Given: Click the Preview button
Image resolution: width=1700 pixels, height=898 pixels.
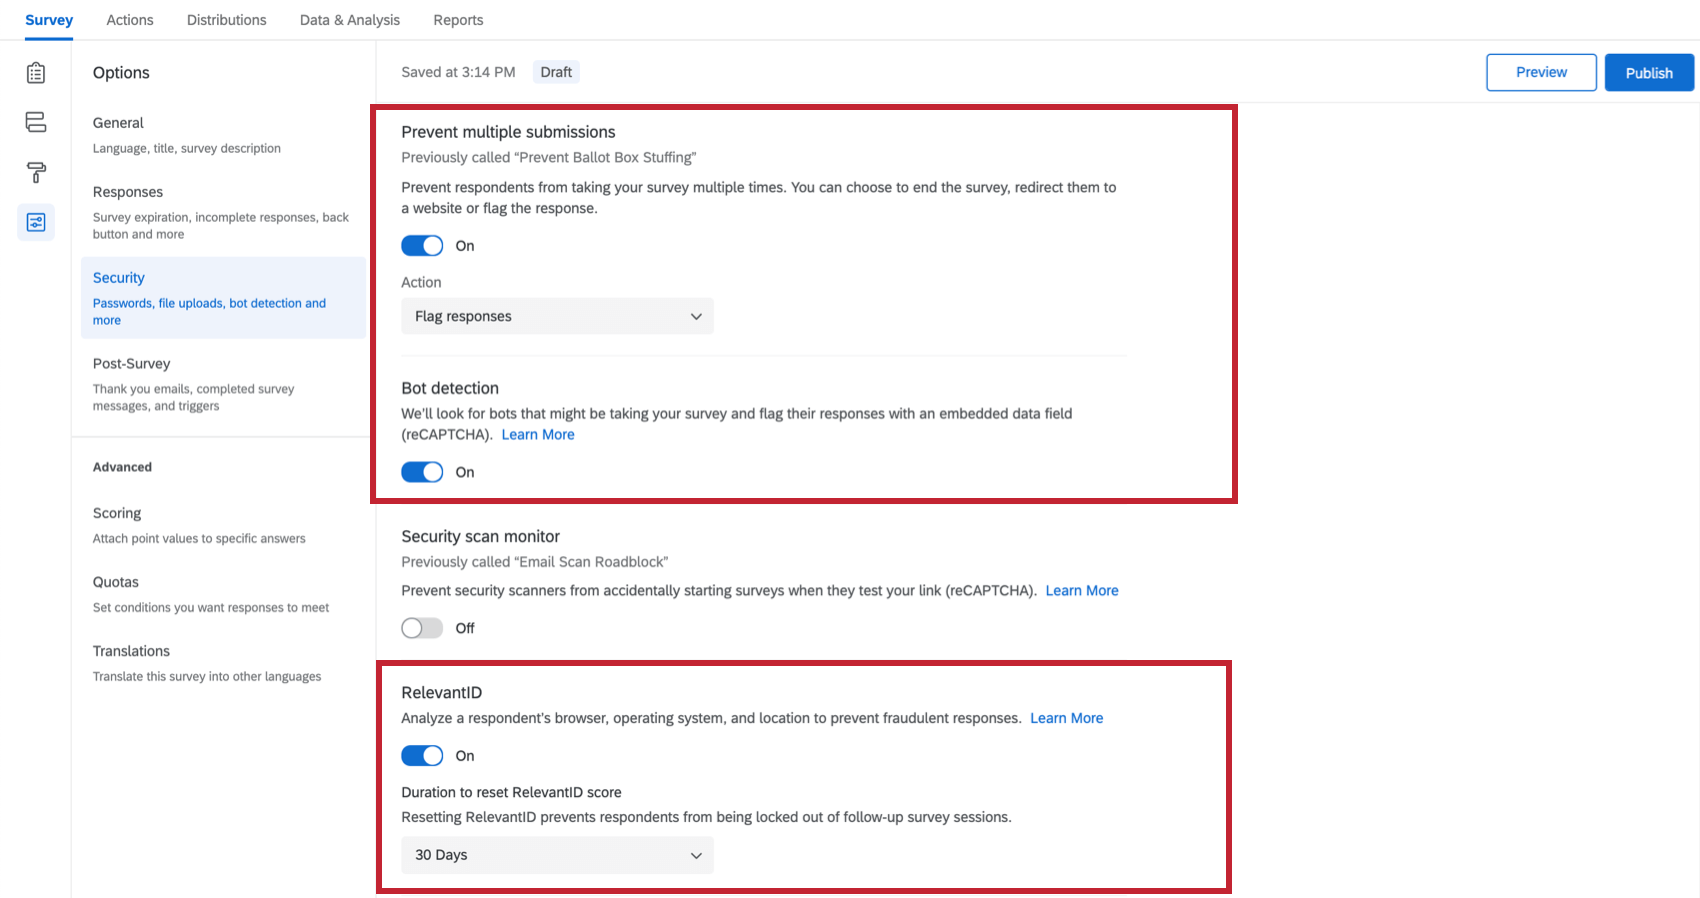Looking at the screenshot, I should (x=1541, y=73).
